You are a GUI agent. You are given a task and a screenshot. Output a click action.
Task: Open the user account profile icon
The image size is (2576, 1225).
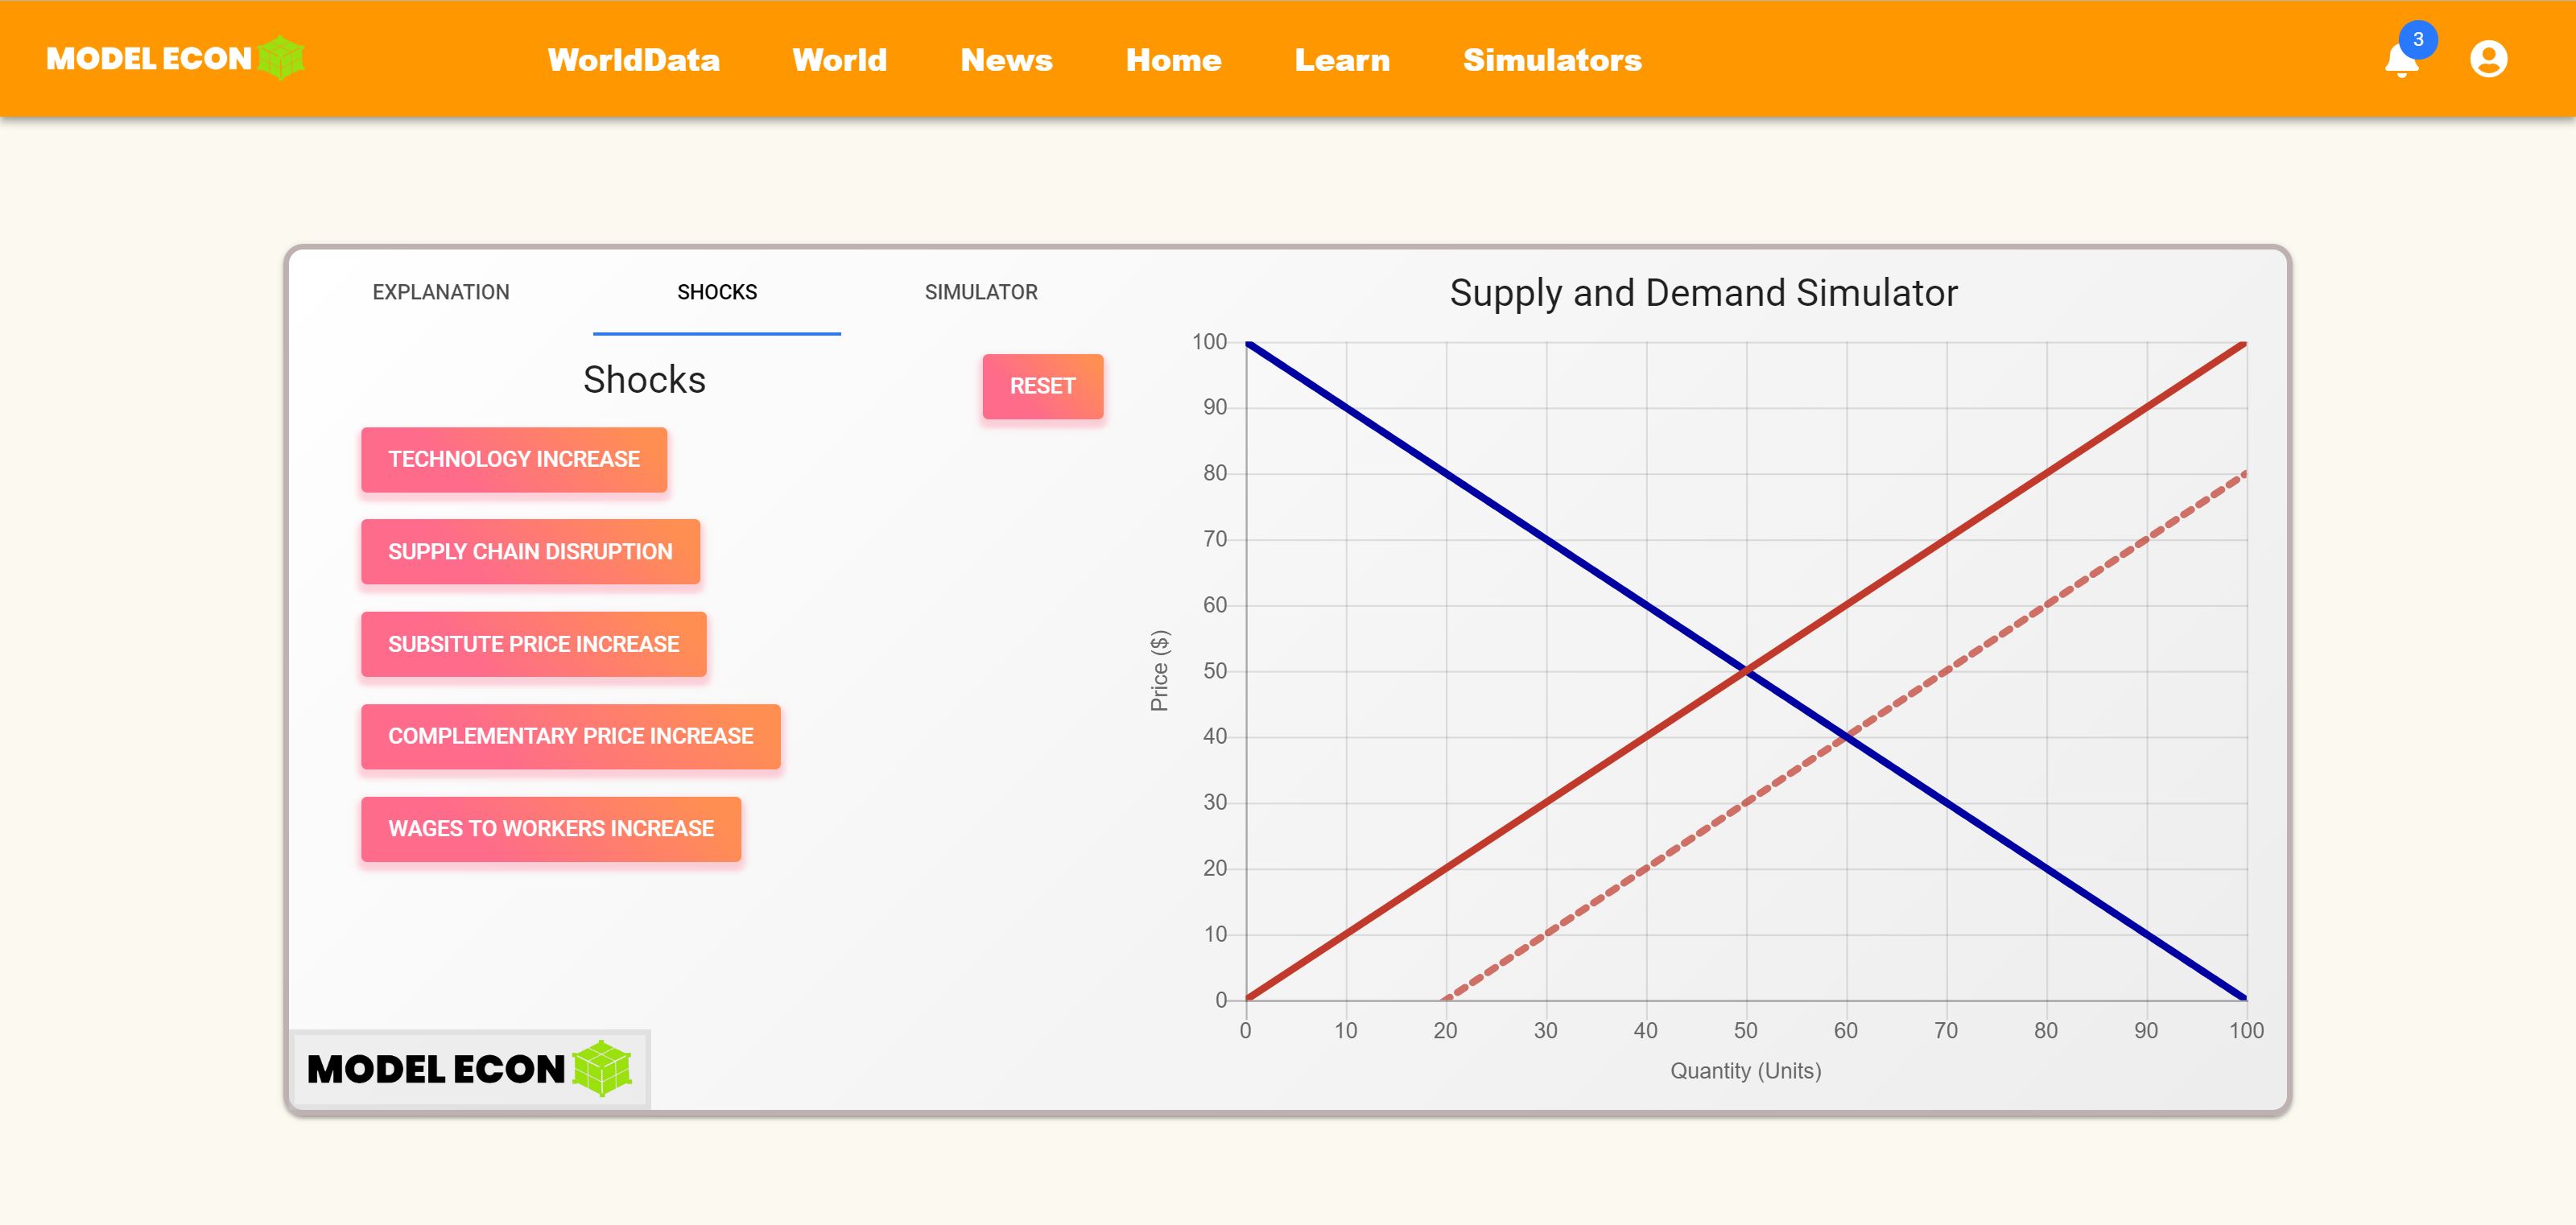click(x=2488, y=59)
